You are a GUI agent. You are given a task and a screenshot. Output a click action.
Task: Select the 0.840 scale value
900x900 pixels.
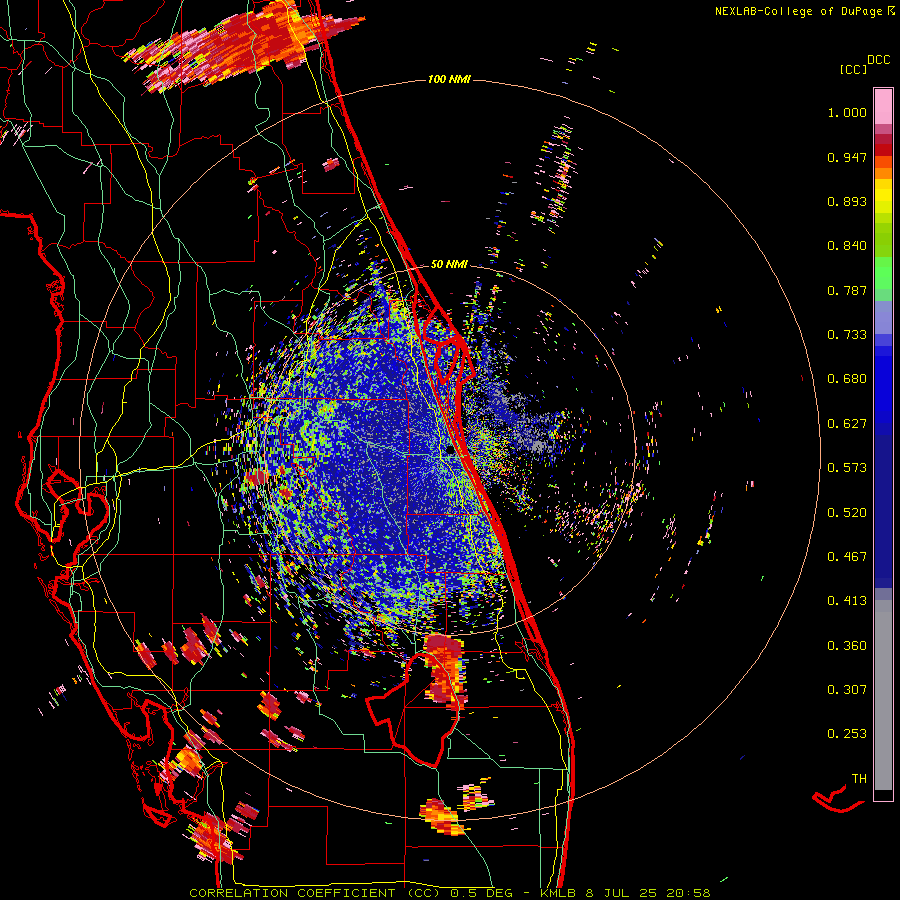pos(847,246)
